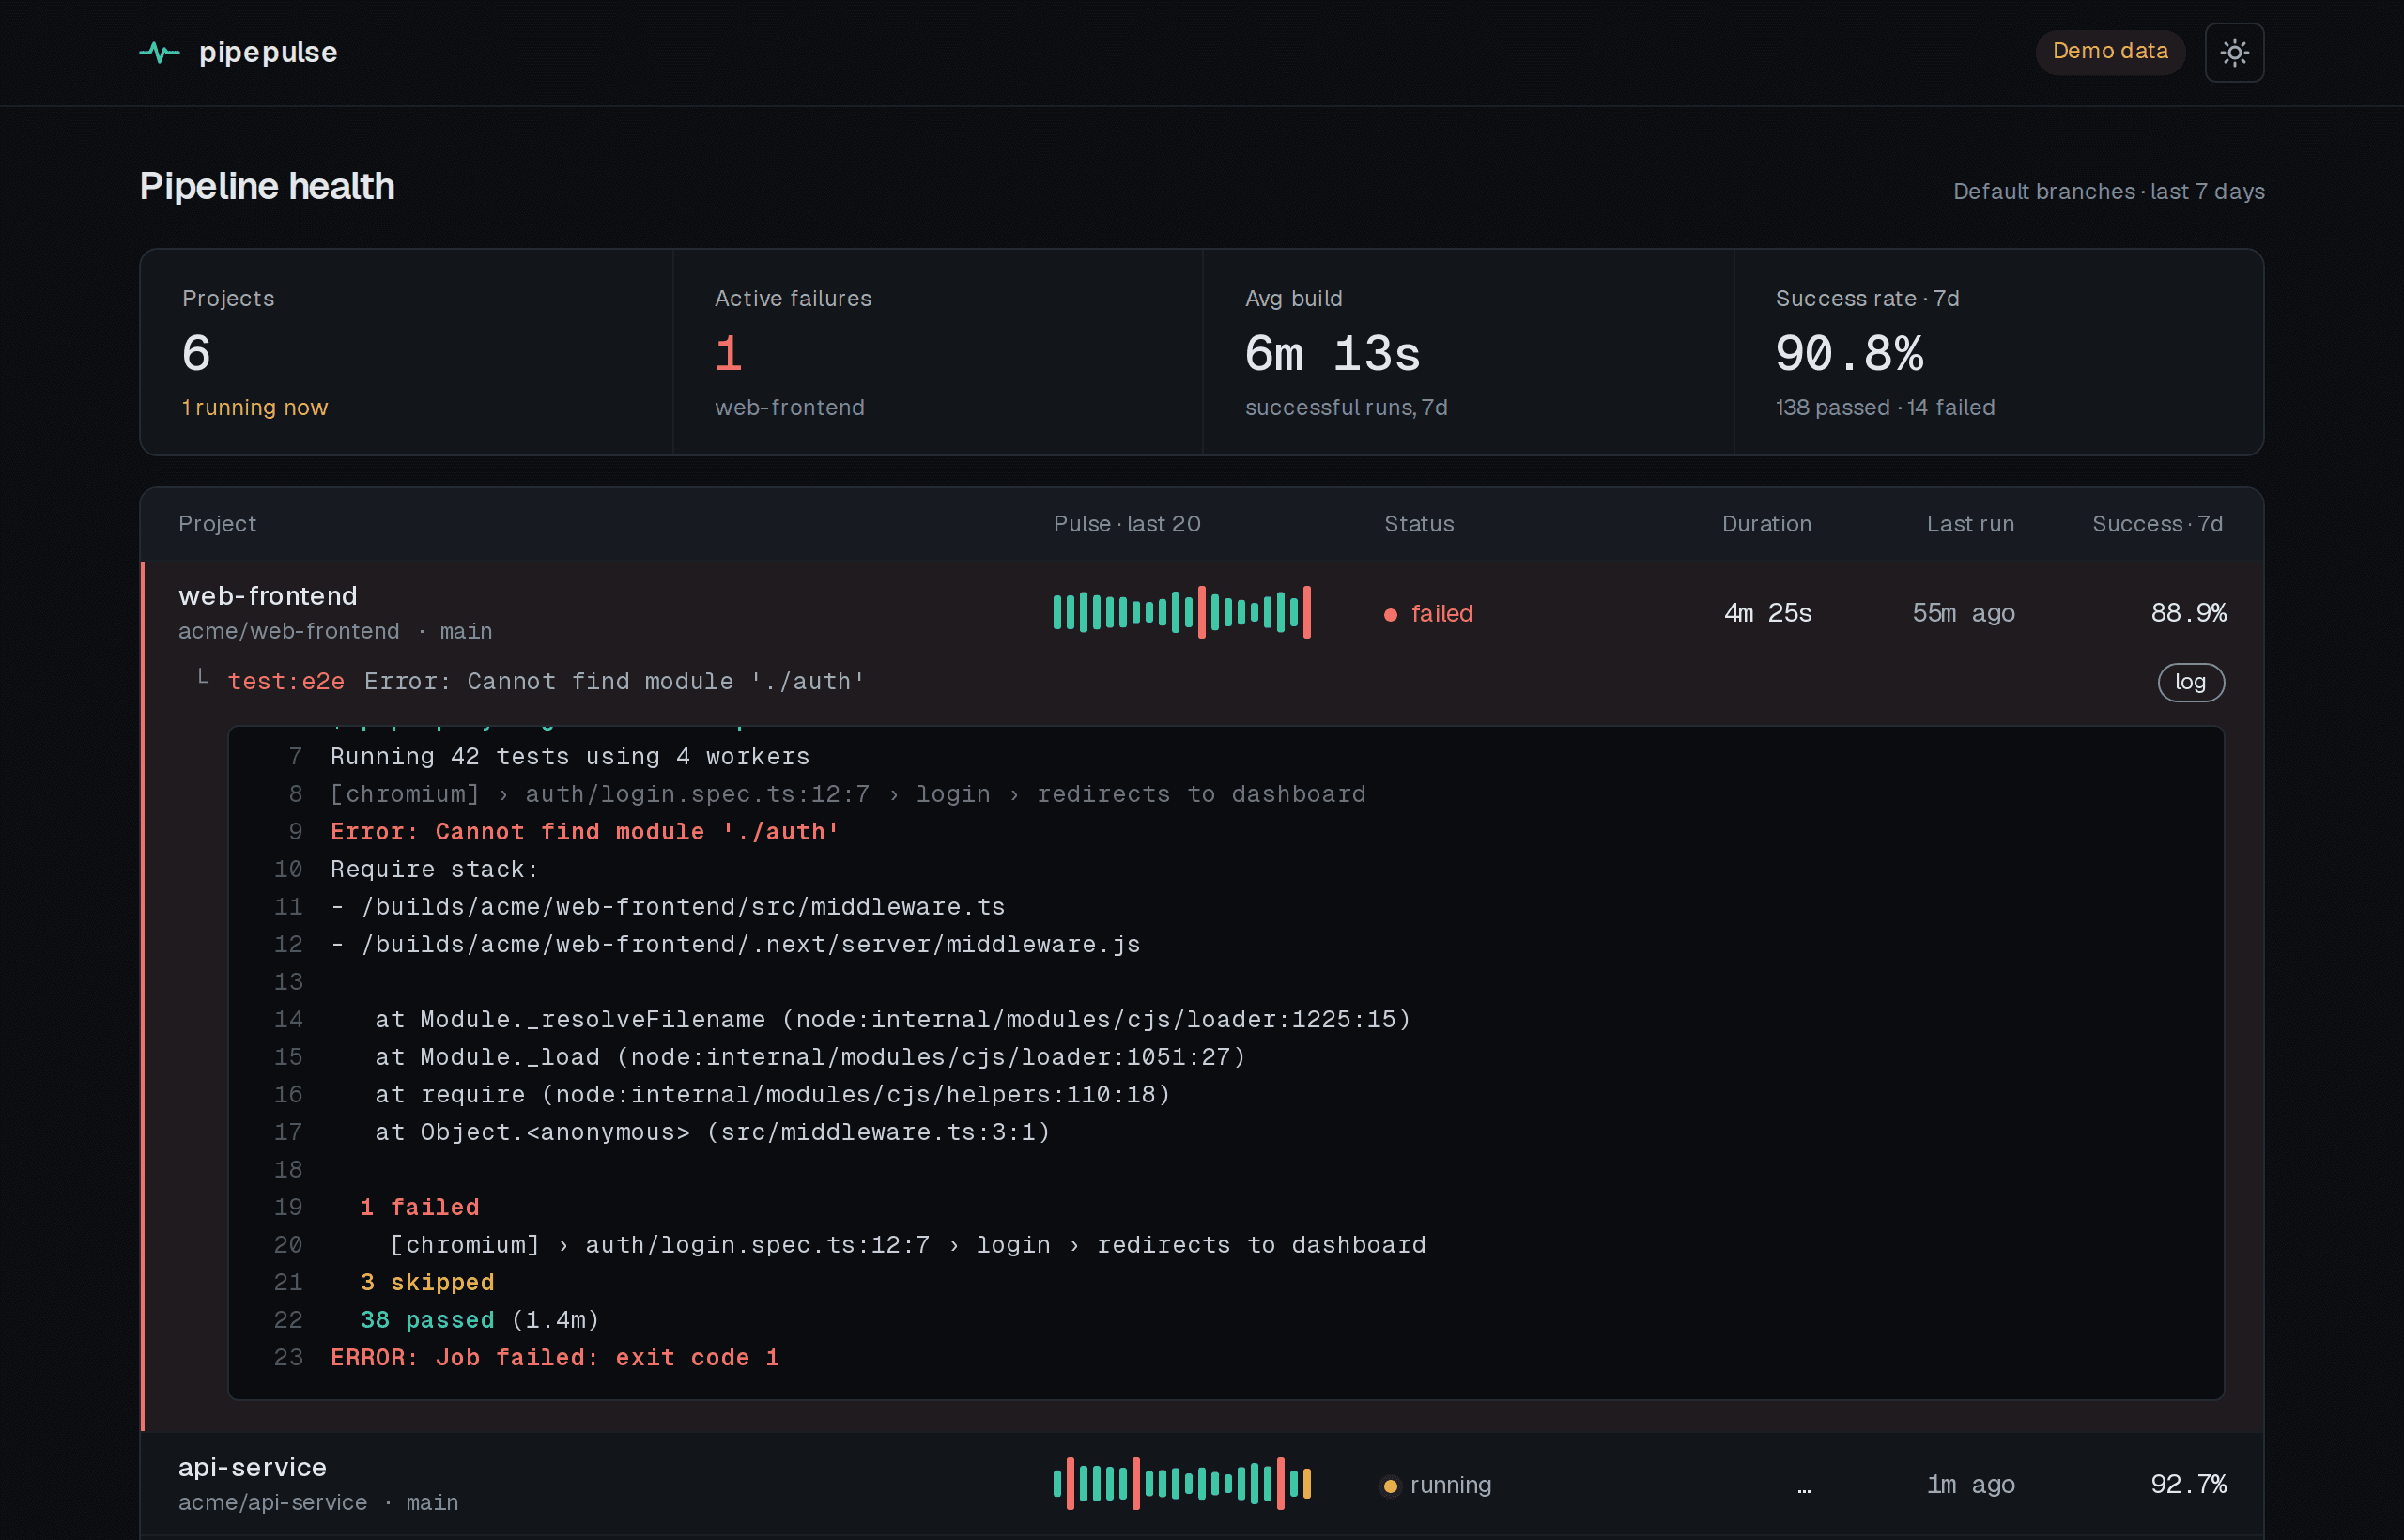Image resolution: width=2404 pixels, height=1540 pixels.
Task: Click the Last run column header
Action: (x=1970, y=524)
